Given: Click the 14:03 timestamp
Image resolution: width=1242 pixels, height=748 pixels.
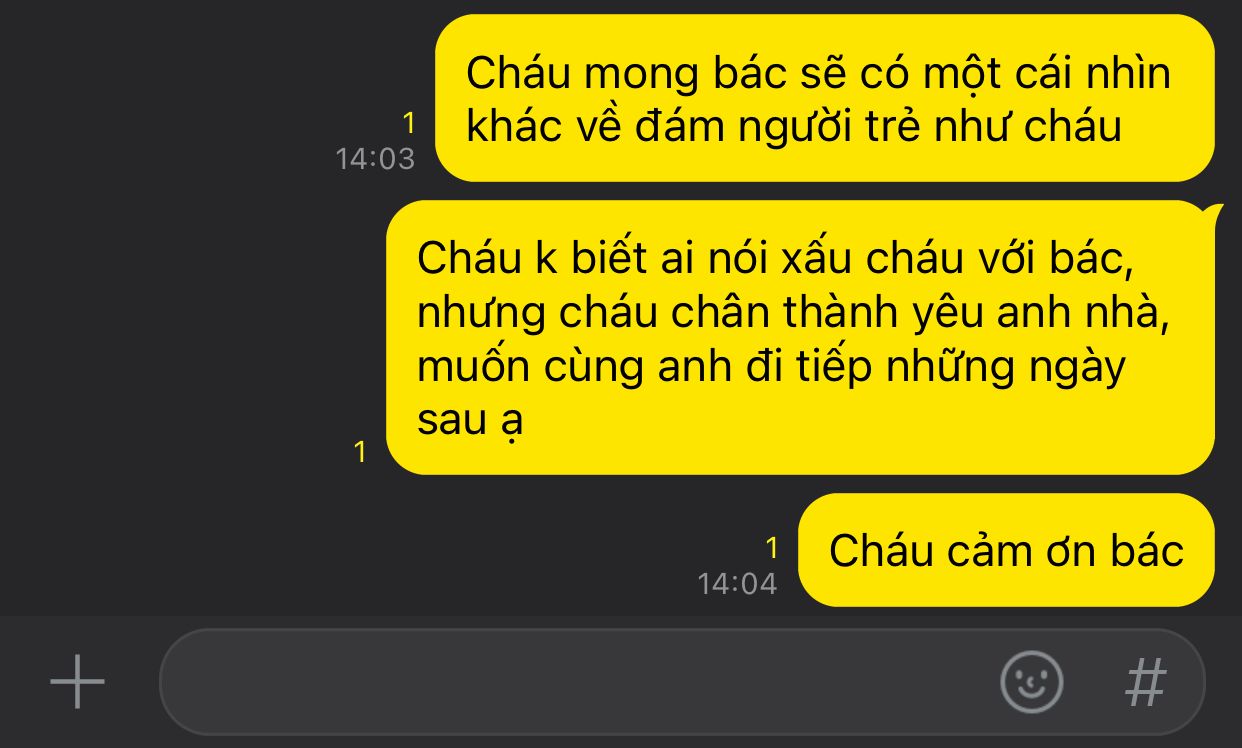Looking at the screenshot, I should 375,159.
